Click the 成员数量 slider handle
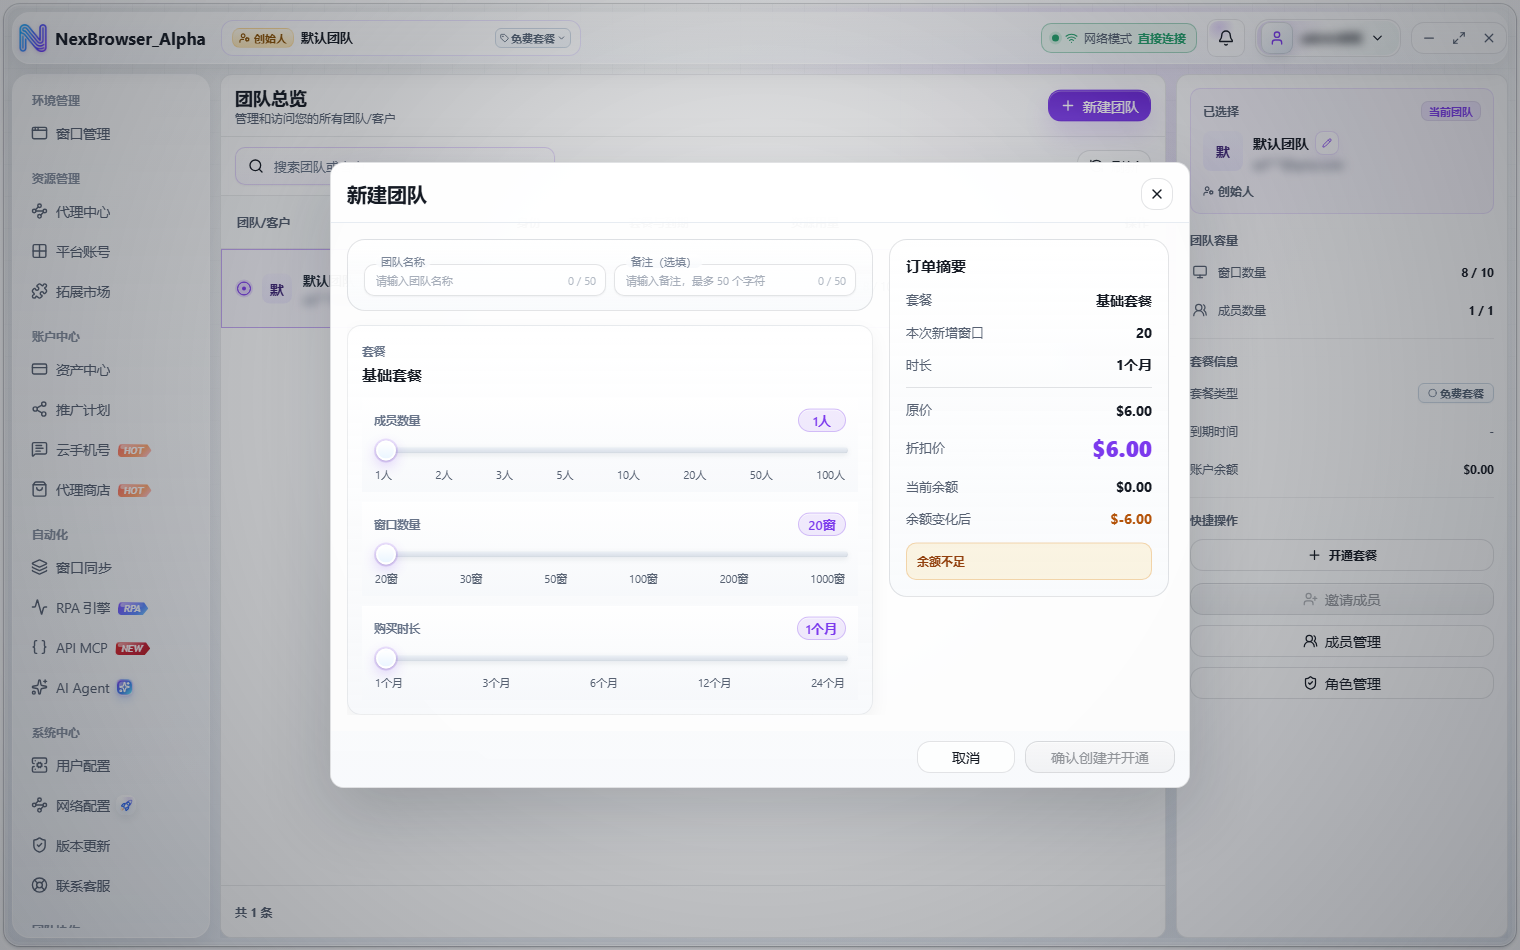1520x950 pixels. point(386,450)
